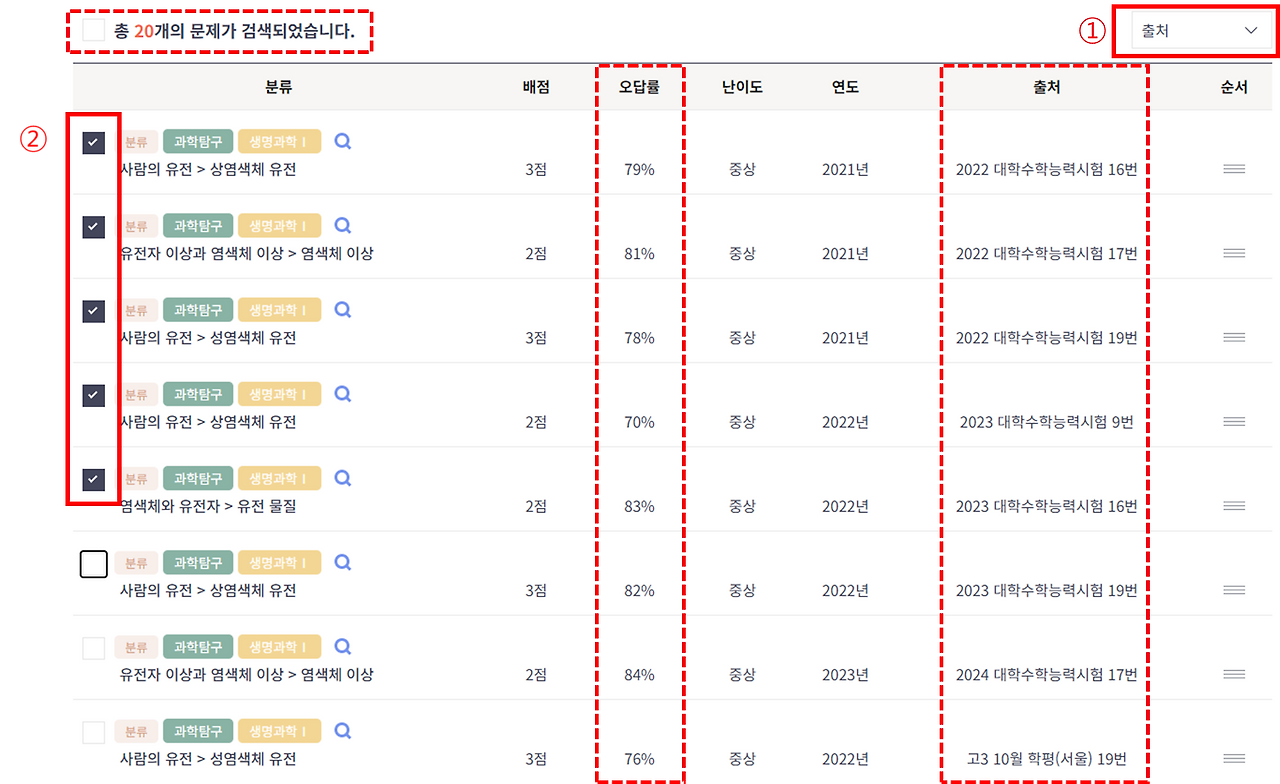Click the 오답률 column header

(639, 87)
